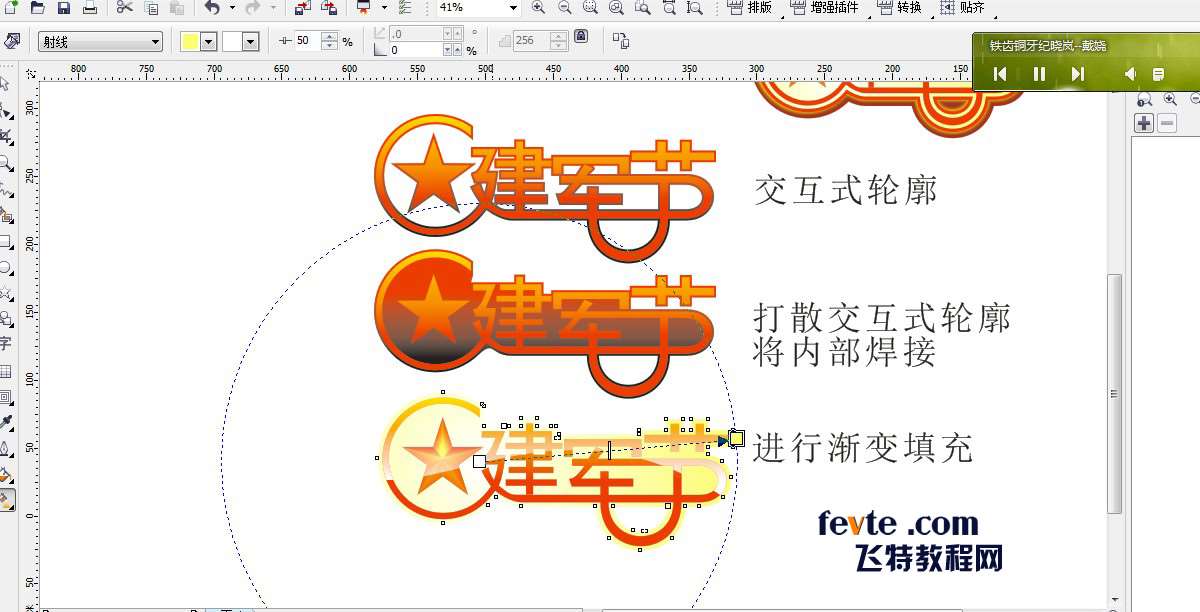Open the 增强插件 menu
The height and width of the screenshot is (612, 1200).
825,8
